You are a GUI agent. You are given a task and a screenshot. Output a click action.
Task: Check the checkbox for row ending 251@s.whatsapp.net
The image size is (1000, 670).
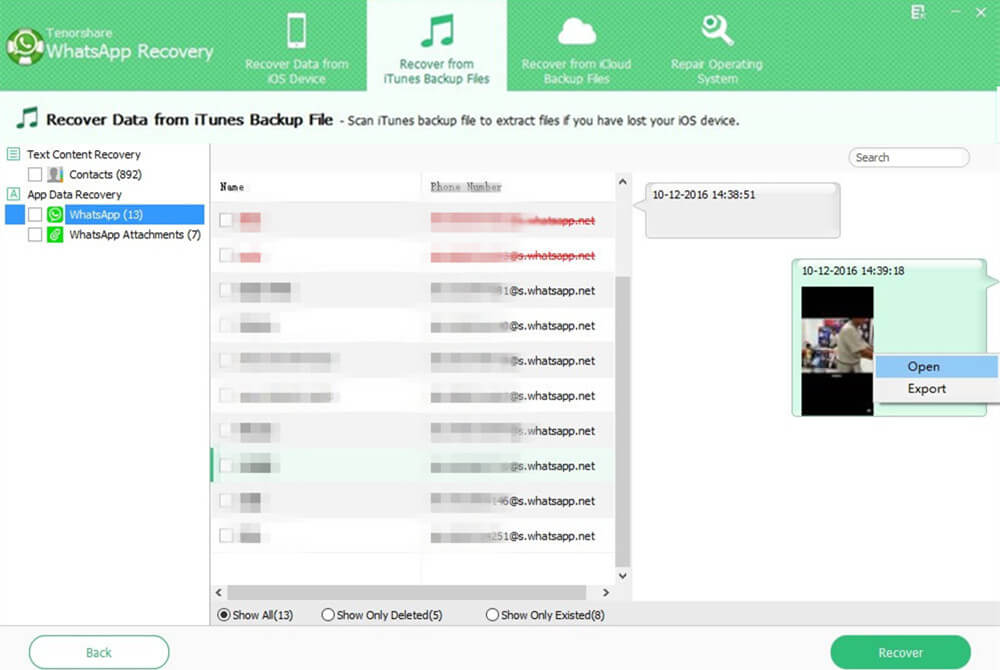[226, 535]
